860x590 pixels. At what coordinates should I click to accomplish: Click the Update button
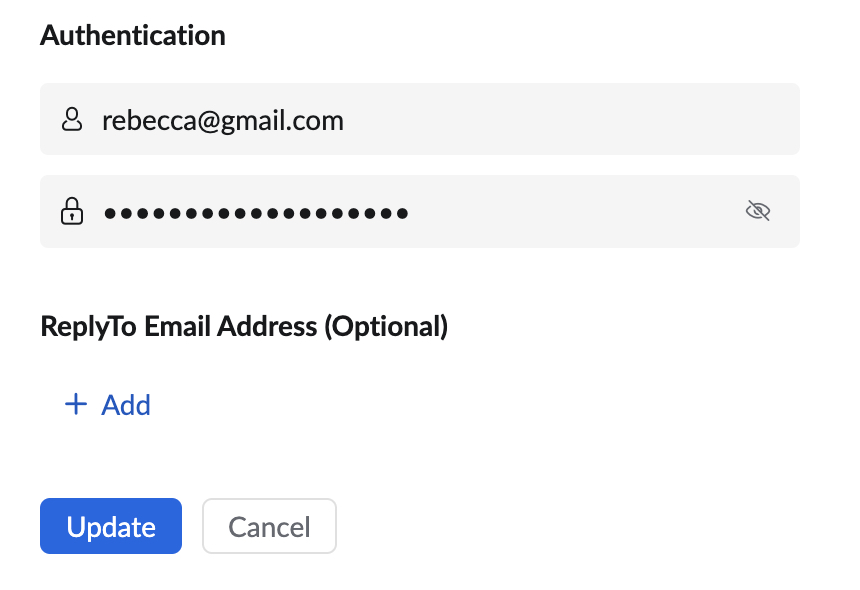tap(111, 526)
